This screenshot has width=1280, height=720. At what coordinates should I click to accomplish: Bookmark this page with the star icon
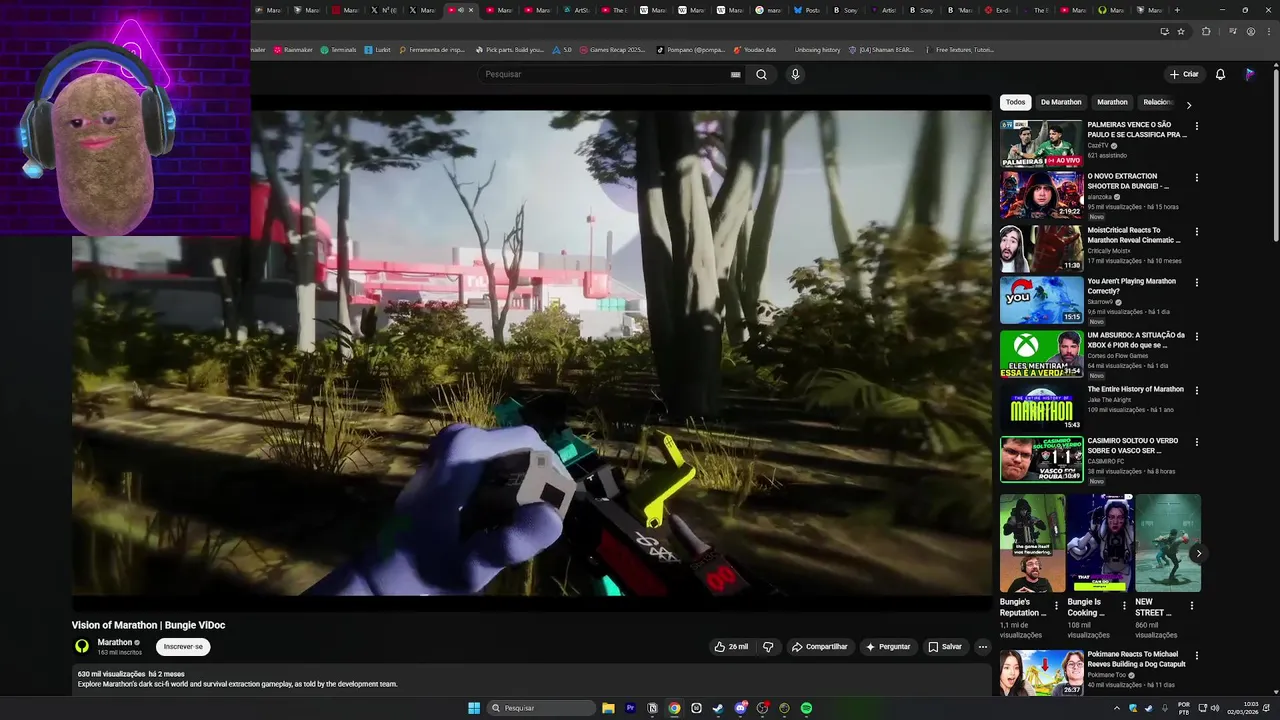tap(1181, 31)
